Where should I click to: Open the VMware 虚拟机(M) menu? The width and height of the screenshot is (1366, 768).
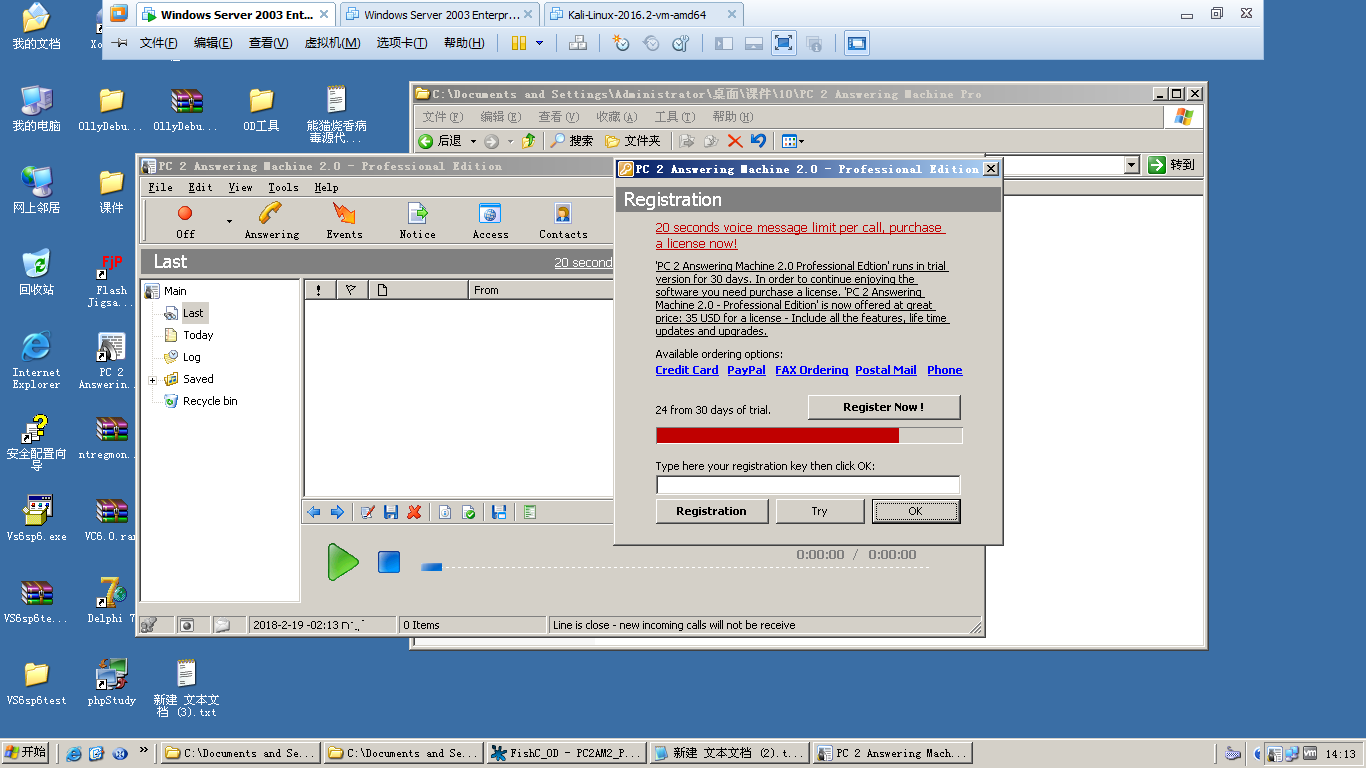coord(332,43)
